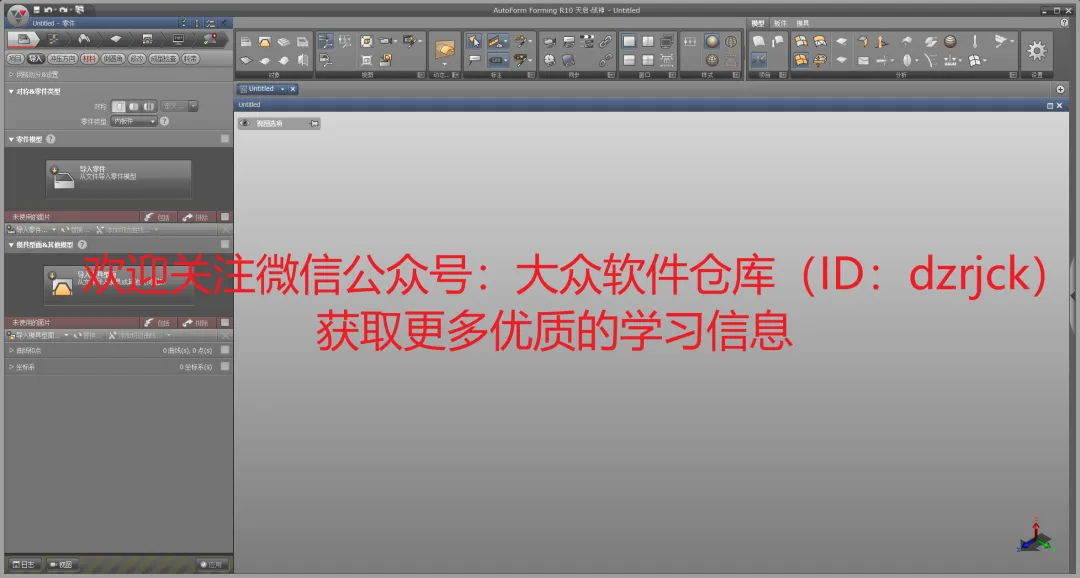The width and height of the screenshot is (1080, 578).
Task: Choose the four-pane window layout icon
Action: pos(647,61)
